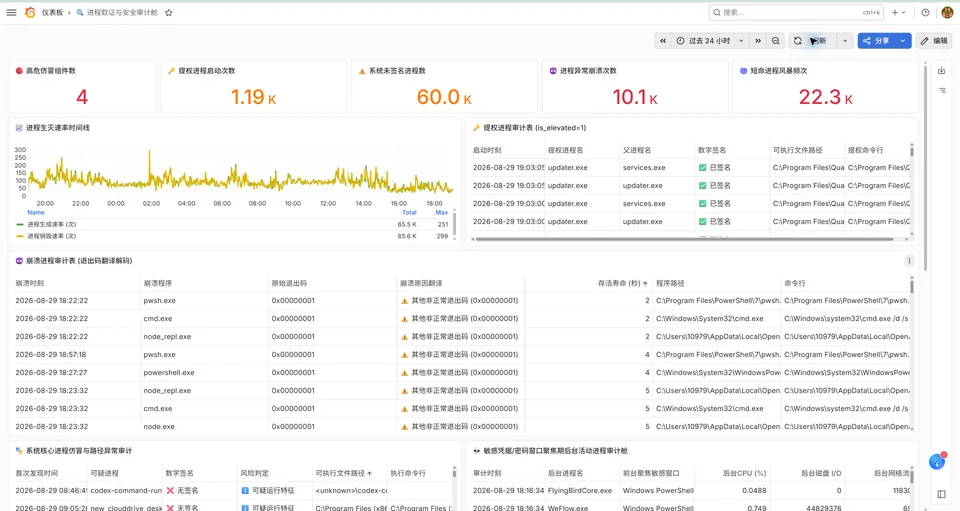The height and width of the screenshot is (511, 960).
Task: Open the hamburger navigation menu
Action: point(11,12)
